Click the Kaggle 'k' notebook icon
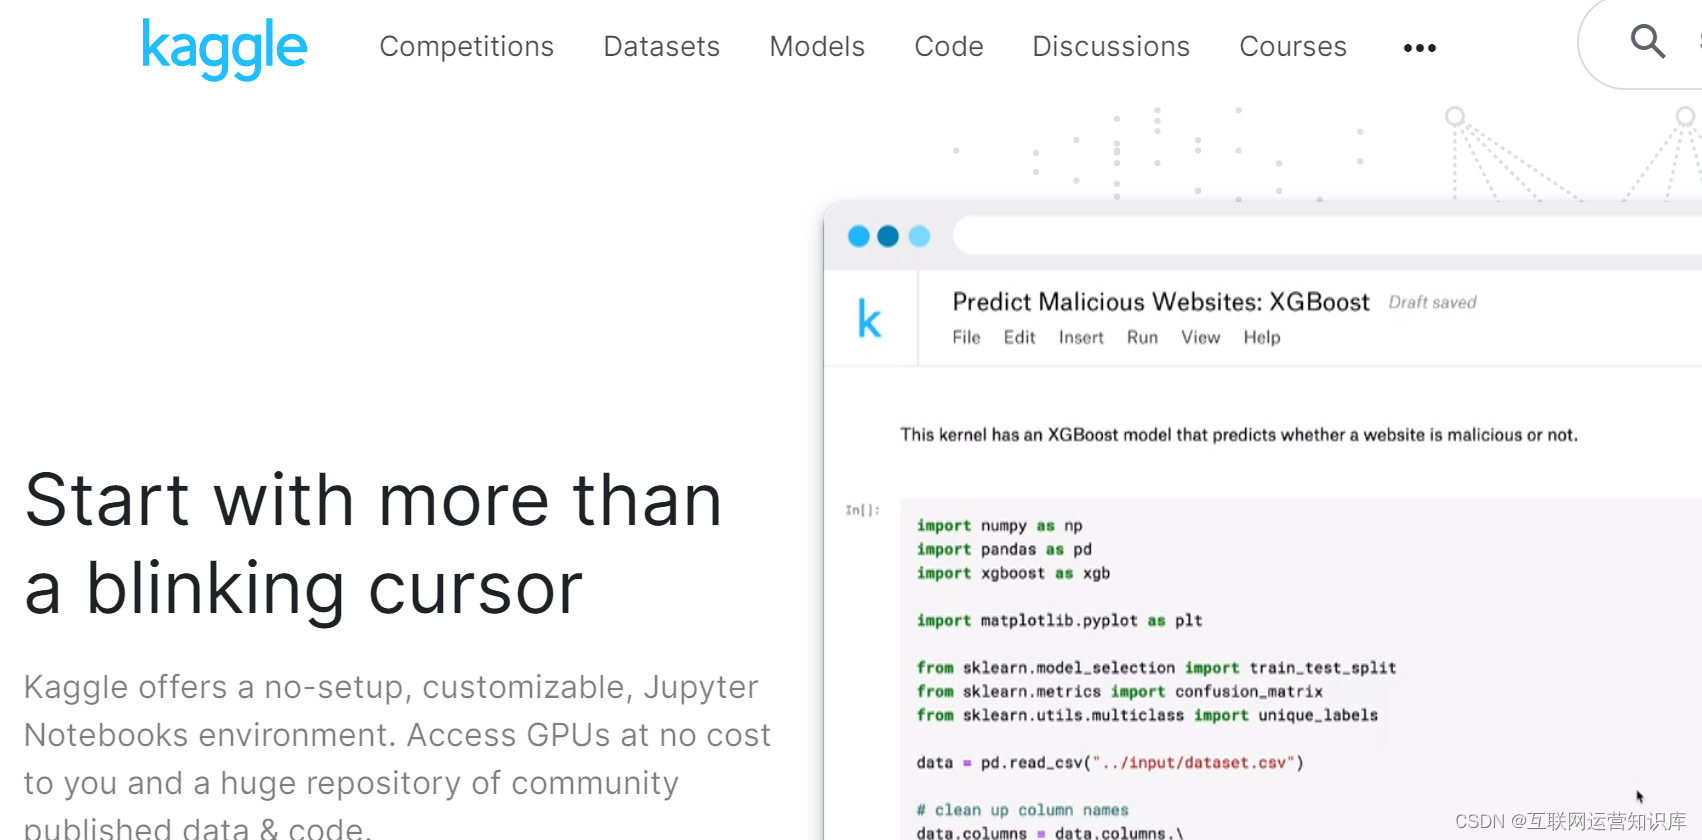The width and height of the screenshot is (1702, 840). click(x=870, y=319)
